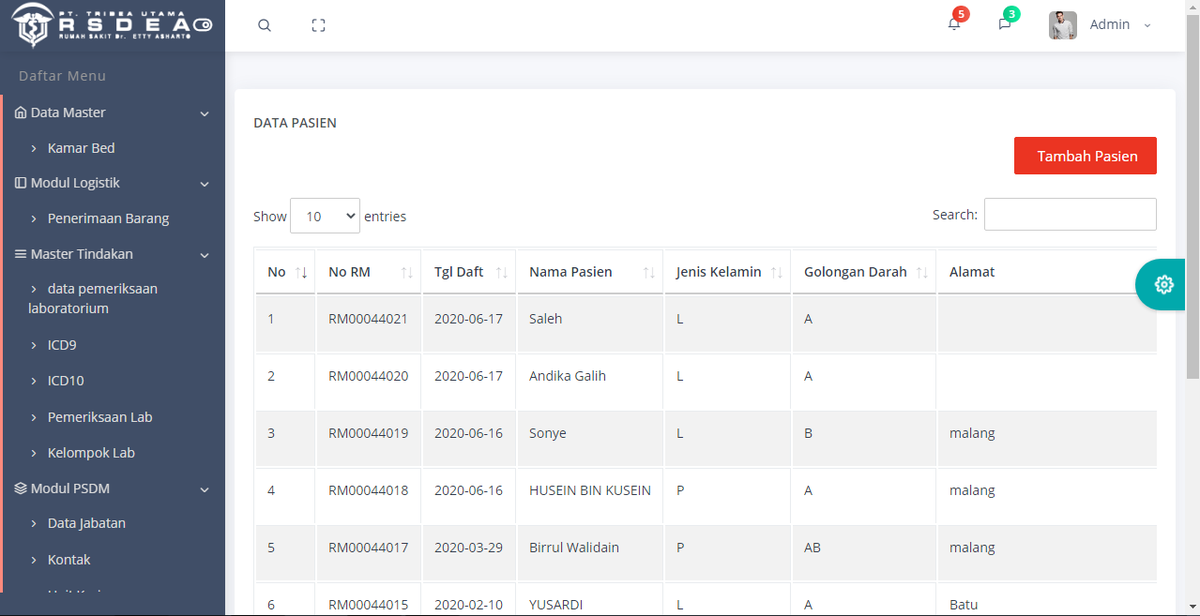Click patient name Sonye

(548, 433)
